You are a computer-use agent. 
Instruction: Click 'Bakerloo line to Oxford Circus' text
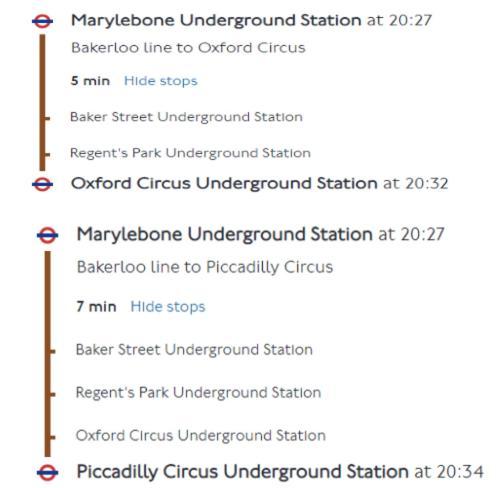click(x=188, y=48)
